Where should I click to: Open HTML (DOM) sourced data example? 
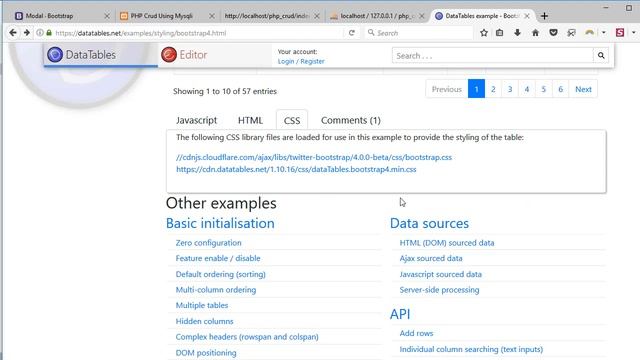pos(447,243)
